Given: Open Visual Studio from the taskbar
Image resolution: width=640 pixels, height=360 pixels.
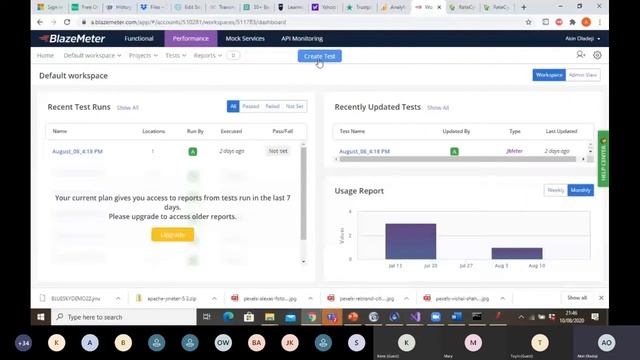Looking at the screenshot, I should coord(415,317).
